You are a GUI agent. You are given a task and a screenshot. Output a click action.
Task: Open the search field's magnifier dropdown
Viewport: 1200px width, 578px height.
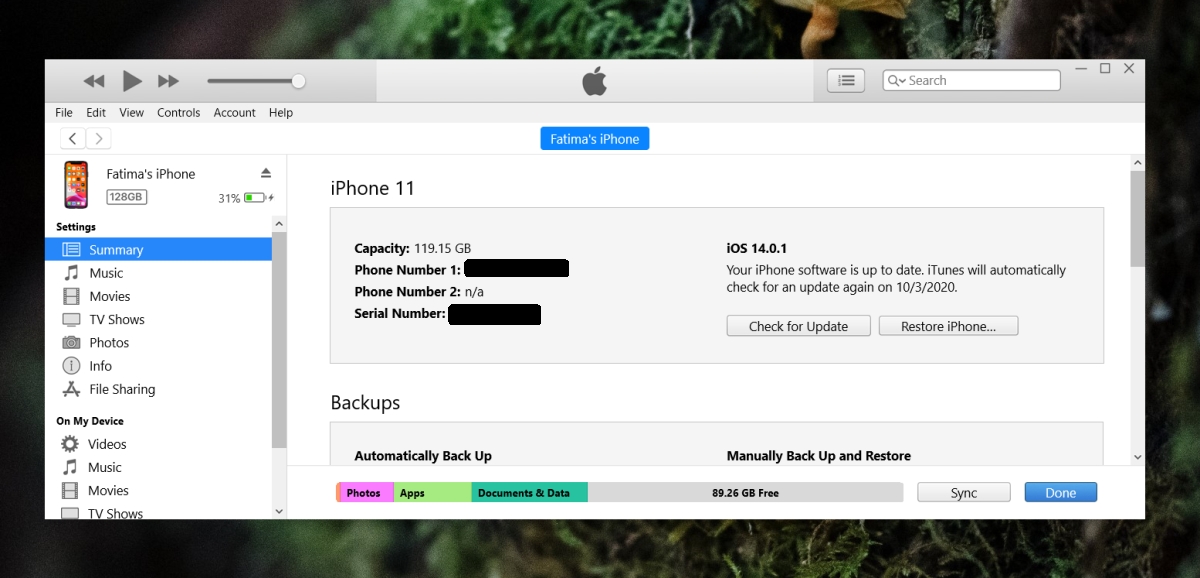tap(896, 81)
